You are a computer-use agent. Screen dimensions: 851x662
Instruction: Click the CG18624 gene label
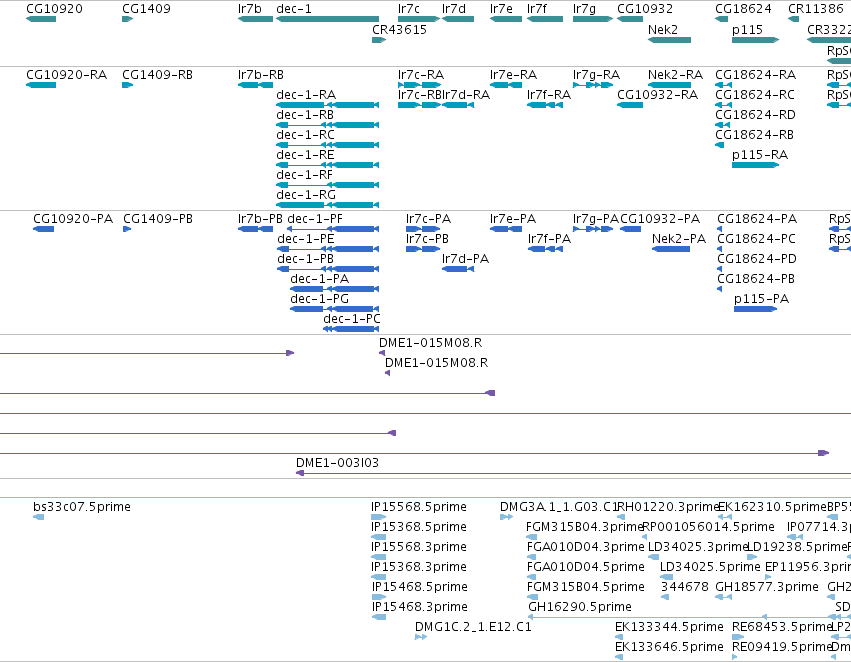tap(743, 9)
